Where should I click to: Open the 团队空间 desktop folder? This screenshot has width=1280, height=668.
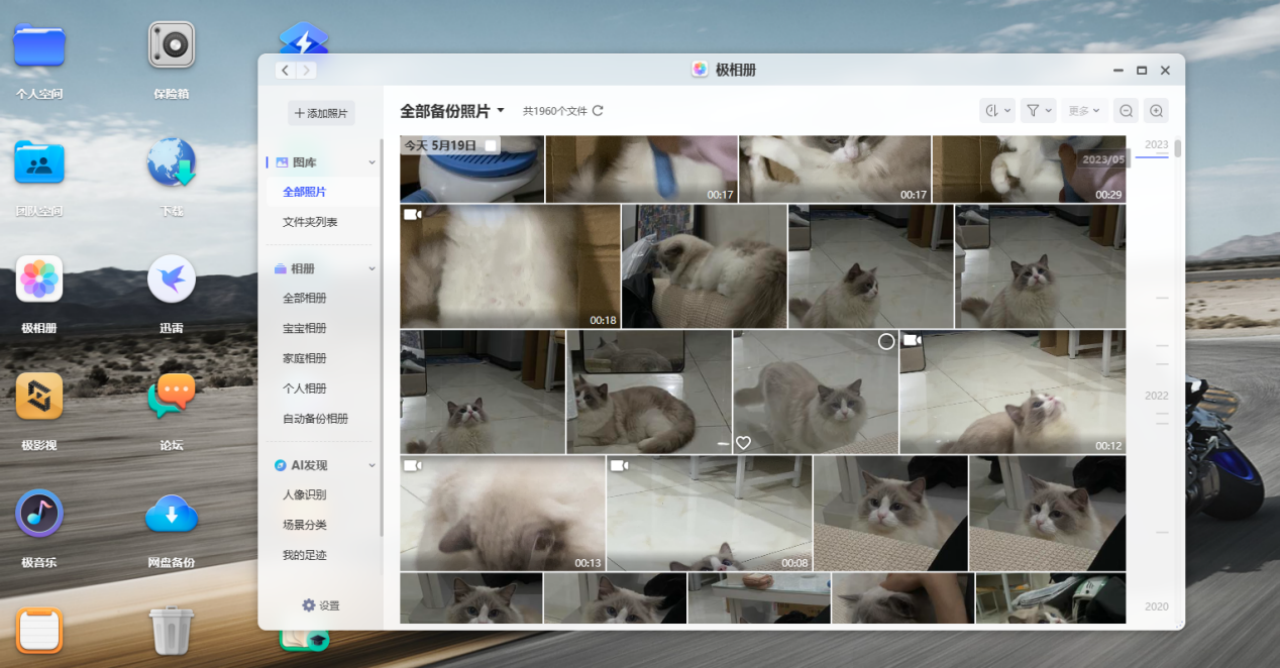click(39, 163)
